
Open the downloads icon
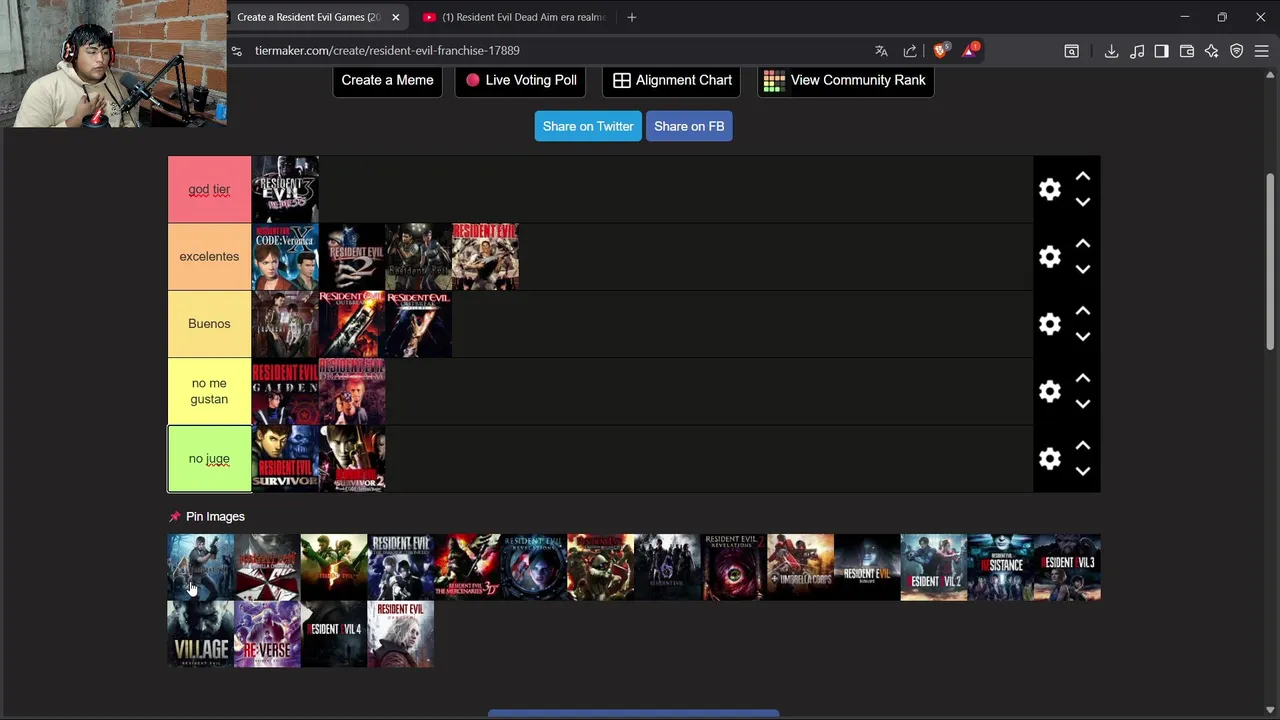click(1111, 51)
